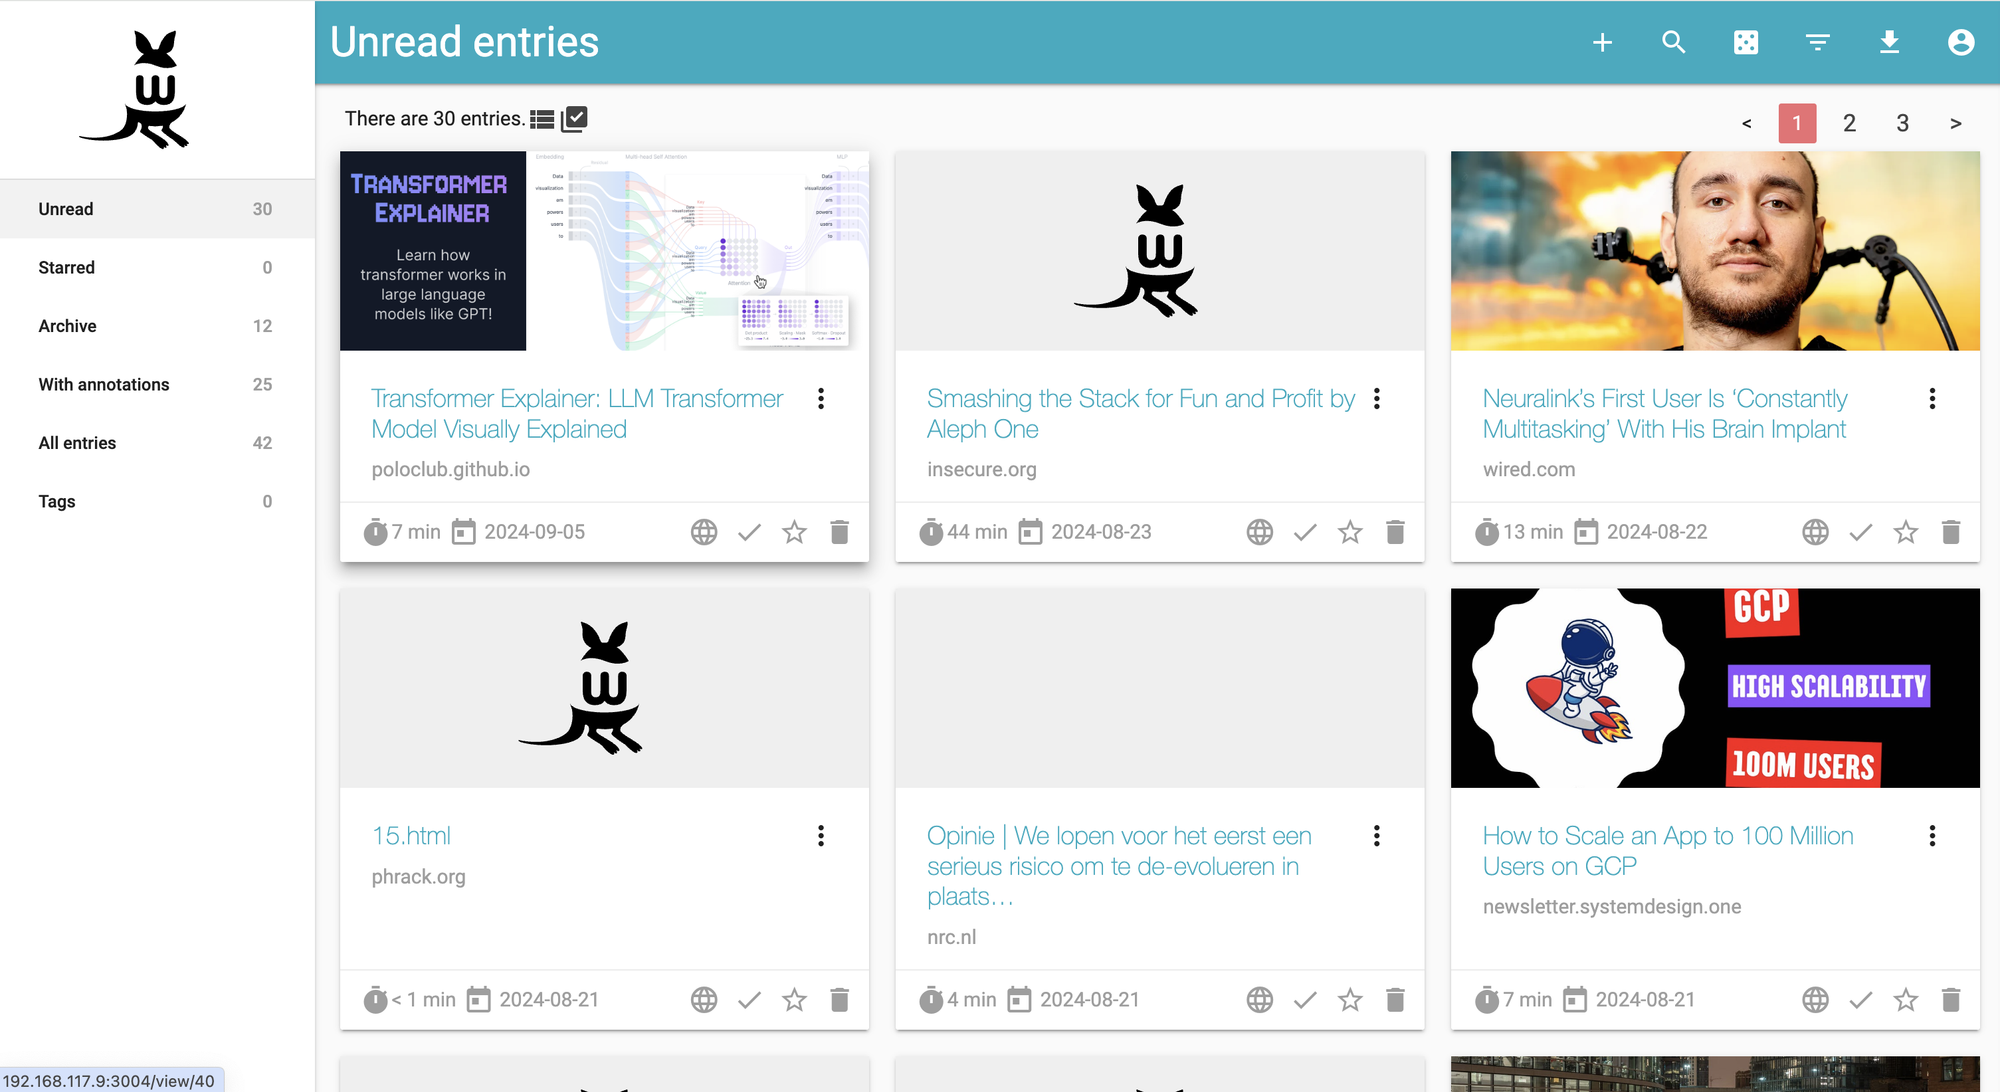Click the export download icon

(x=1889, y=42)
